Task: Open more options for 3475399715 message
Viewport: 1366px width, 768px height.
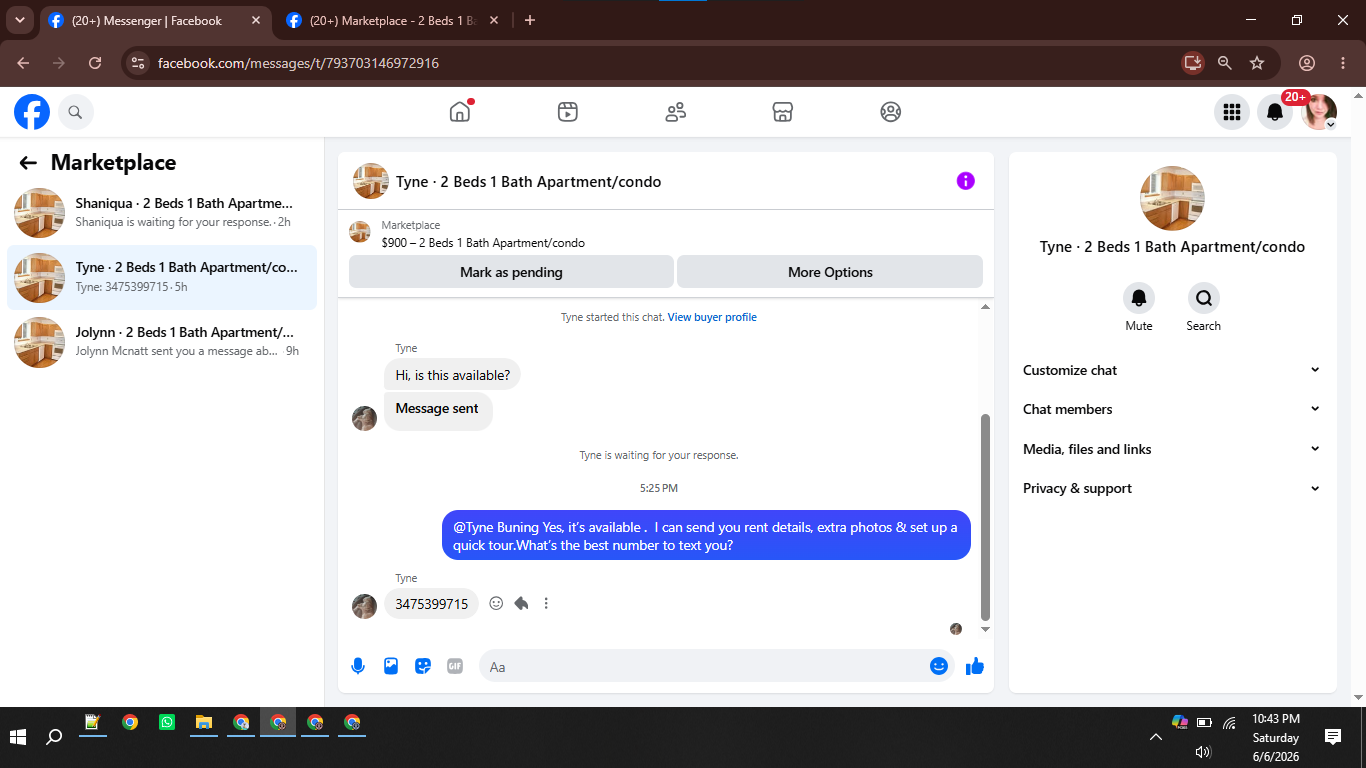Action: [546, 603]
